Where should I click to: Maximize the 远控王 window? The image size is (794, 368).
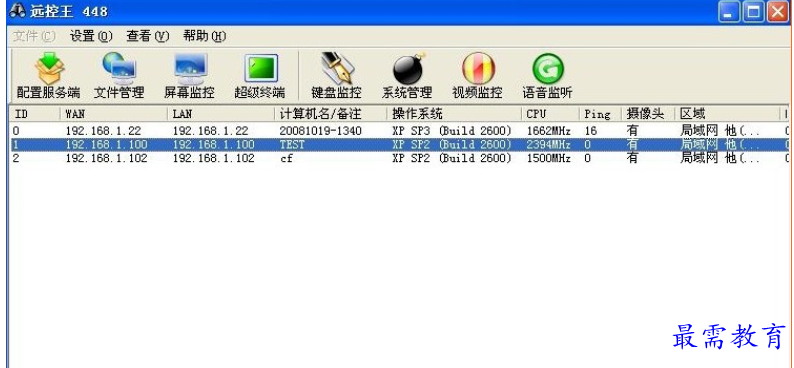coord(753,12)
